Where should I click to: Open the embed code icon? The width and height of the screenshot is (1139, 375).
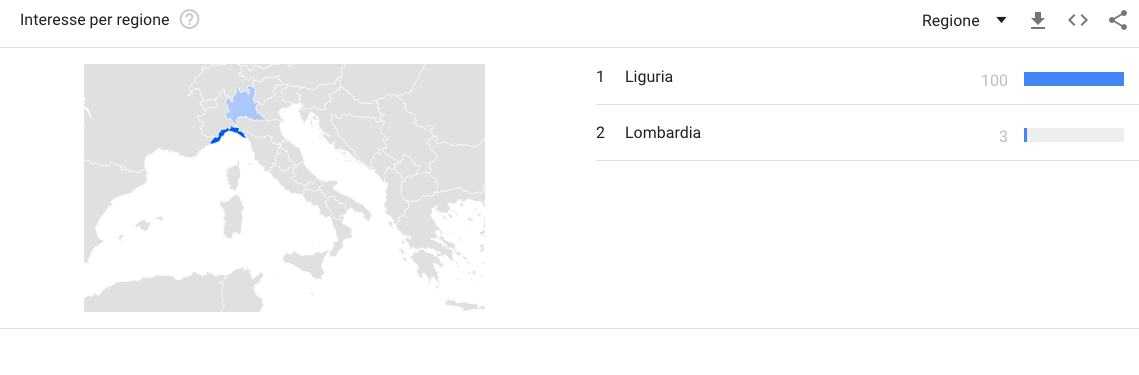1078,20
